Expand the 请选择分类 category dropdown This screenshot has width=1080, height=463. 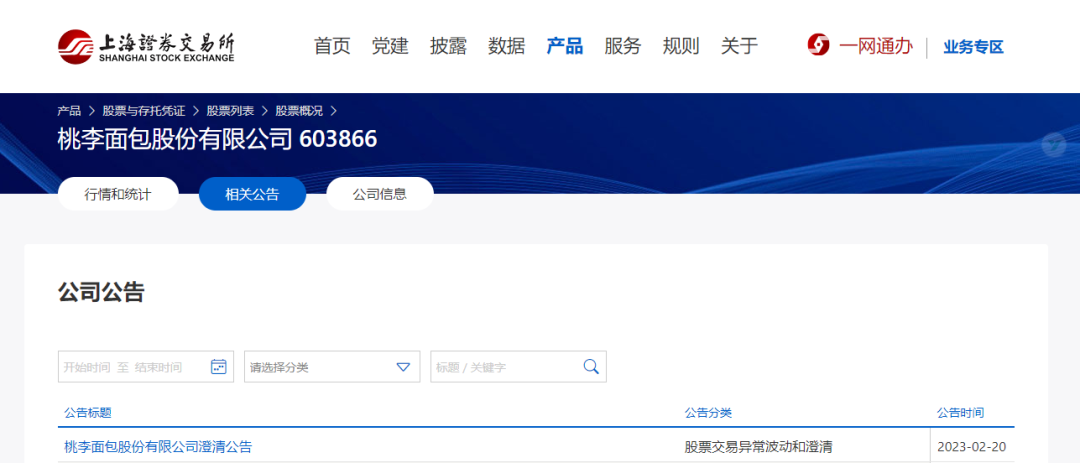[332, 367]
